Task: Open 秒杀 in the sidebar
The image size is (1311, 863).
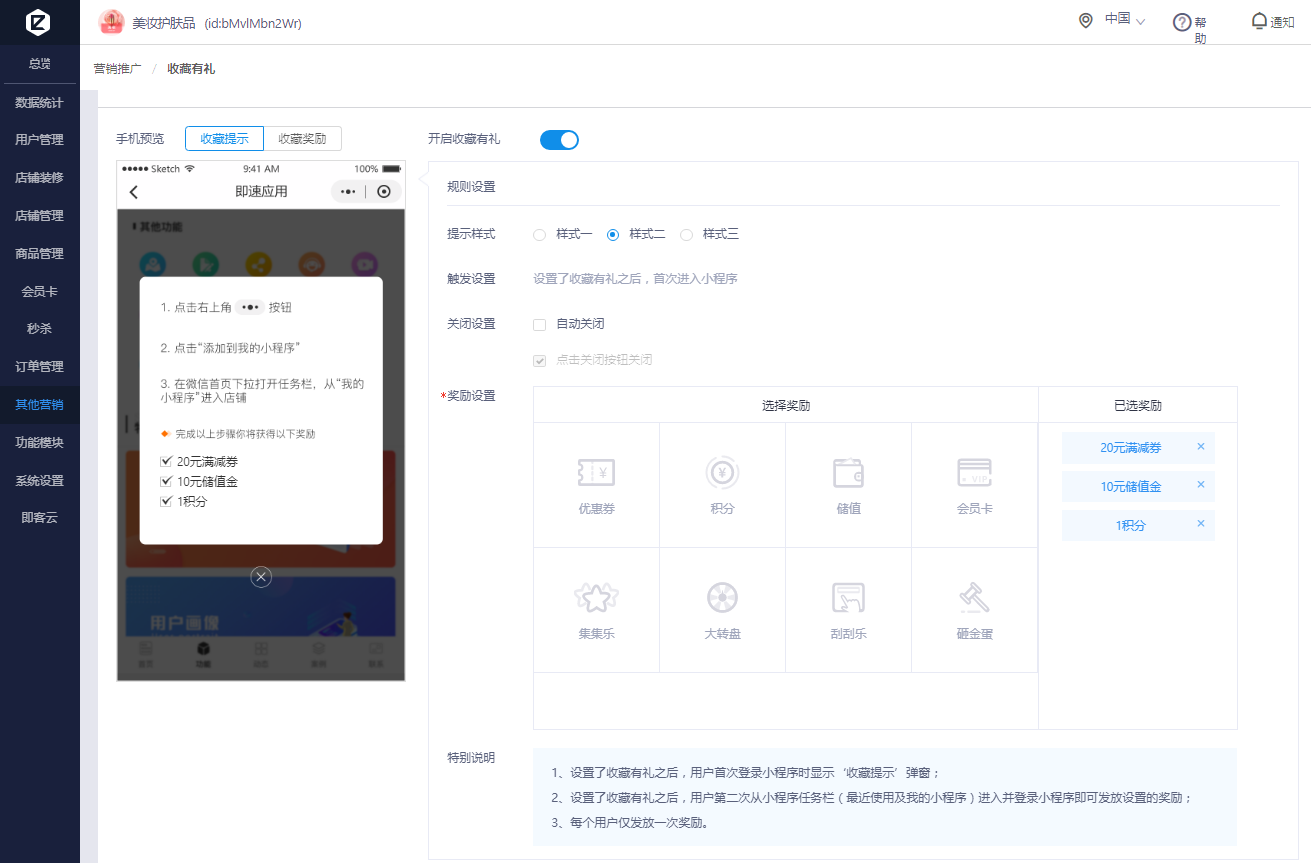Action: (x=40, y=328)
